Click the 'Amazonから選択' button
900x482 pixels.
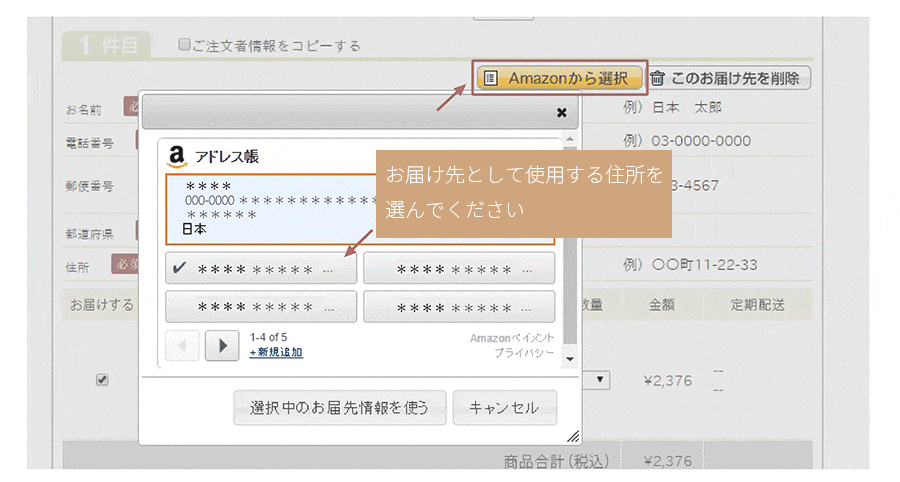pyautogui.click(x=560, y=78)
